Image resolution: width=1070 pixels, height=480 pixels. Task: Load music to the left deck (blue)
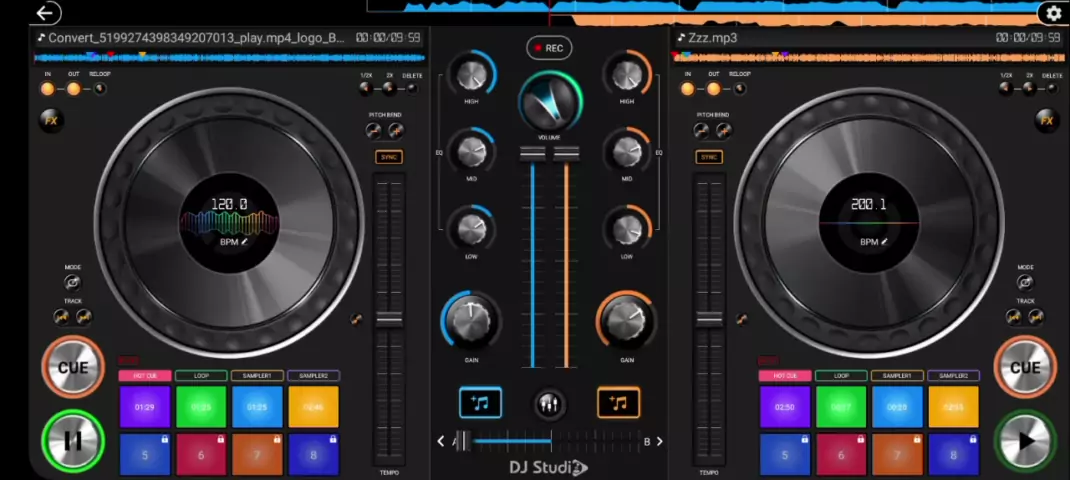pos(480,403)
